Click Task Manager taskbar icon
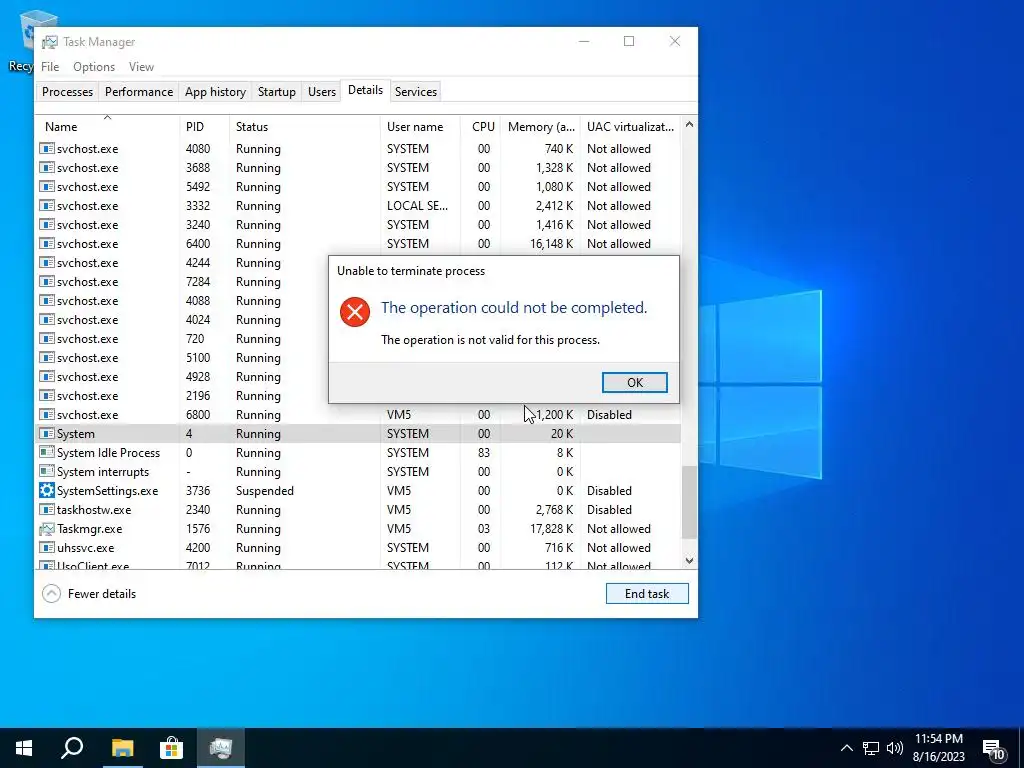The width and height of the screenshot is (1024, 768). pyautogui.click(x=221, y=748)
